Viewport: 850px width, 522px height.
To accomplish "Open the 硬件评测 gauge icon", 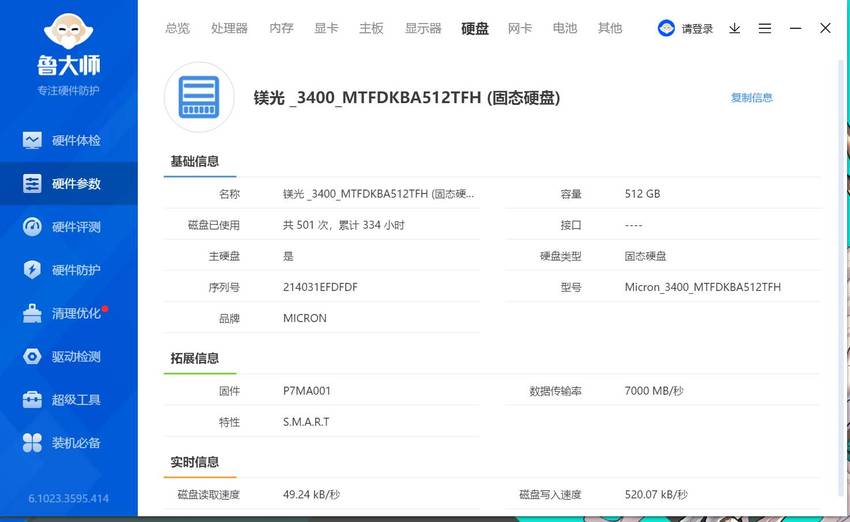I will coord(32,227).
